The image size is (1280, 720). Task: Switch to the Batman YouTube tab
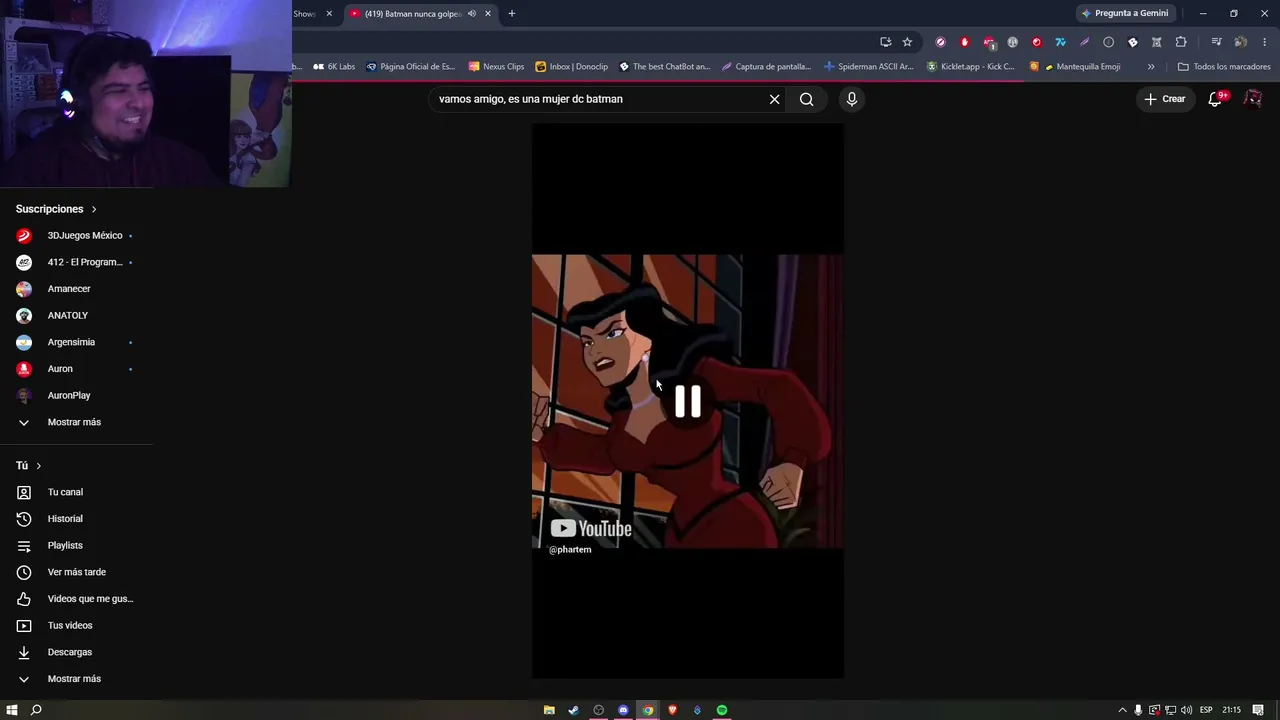click(x=412, y=14)
